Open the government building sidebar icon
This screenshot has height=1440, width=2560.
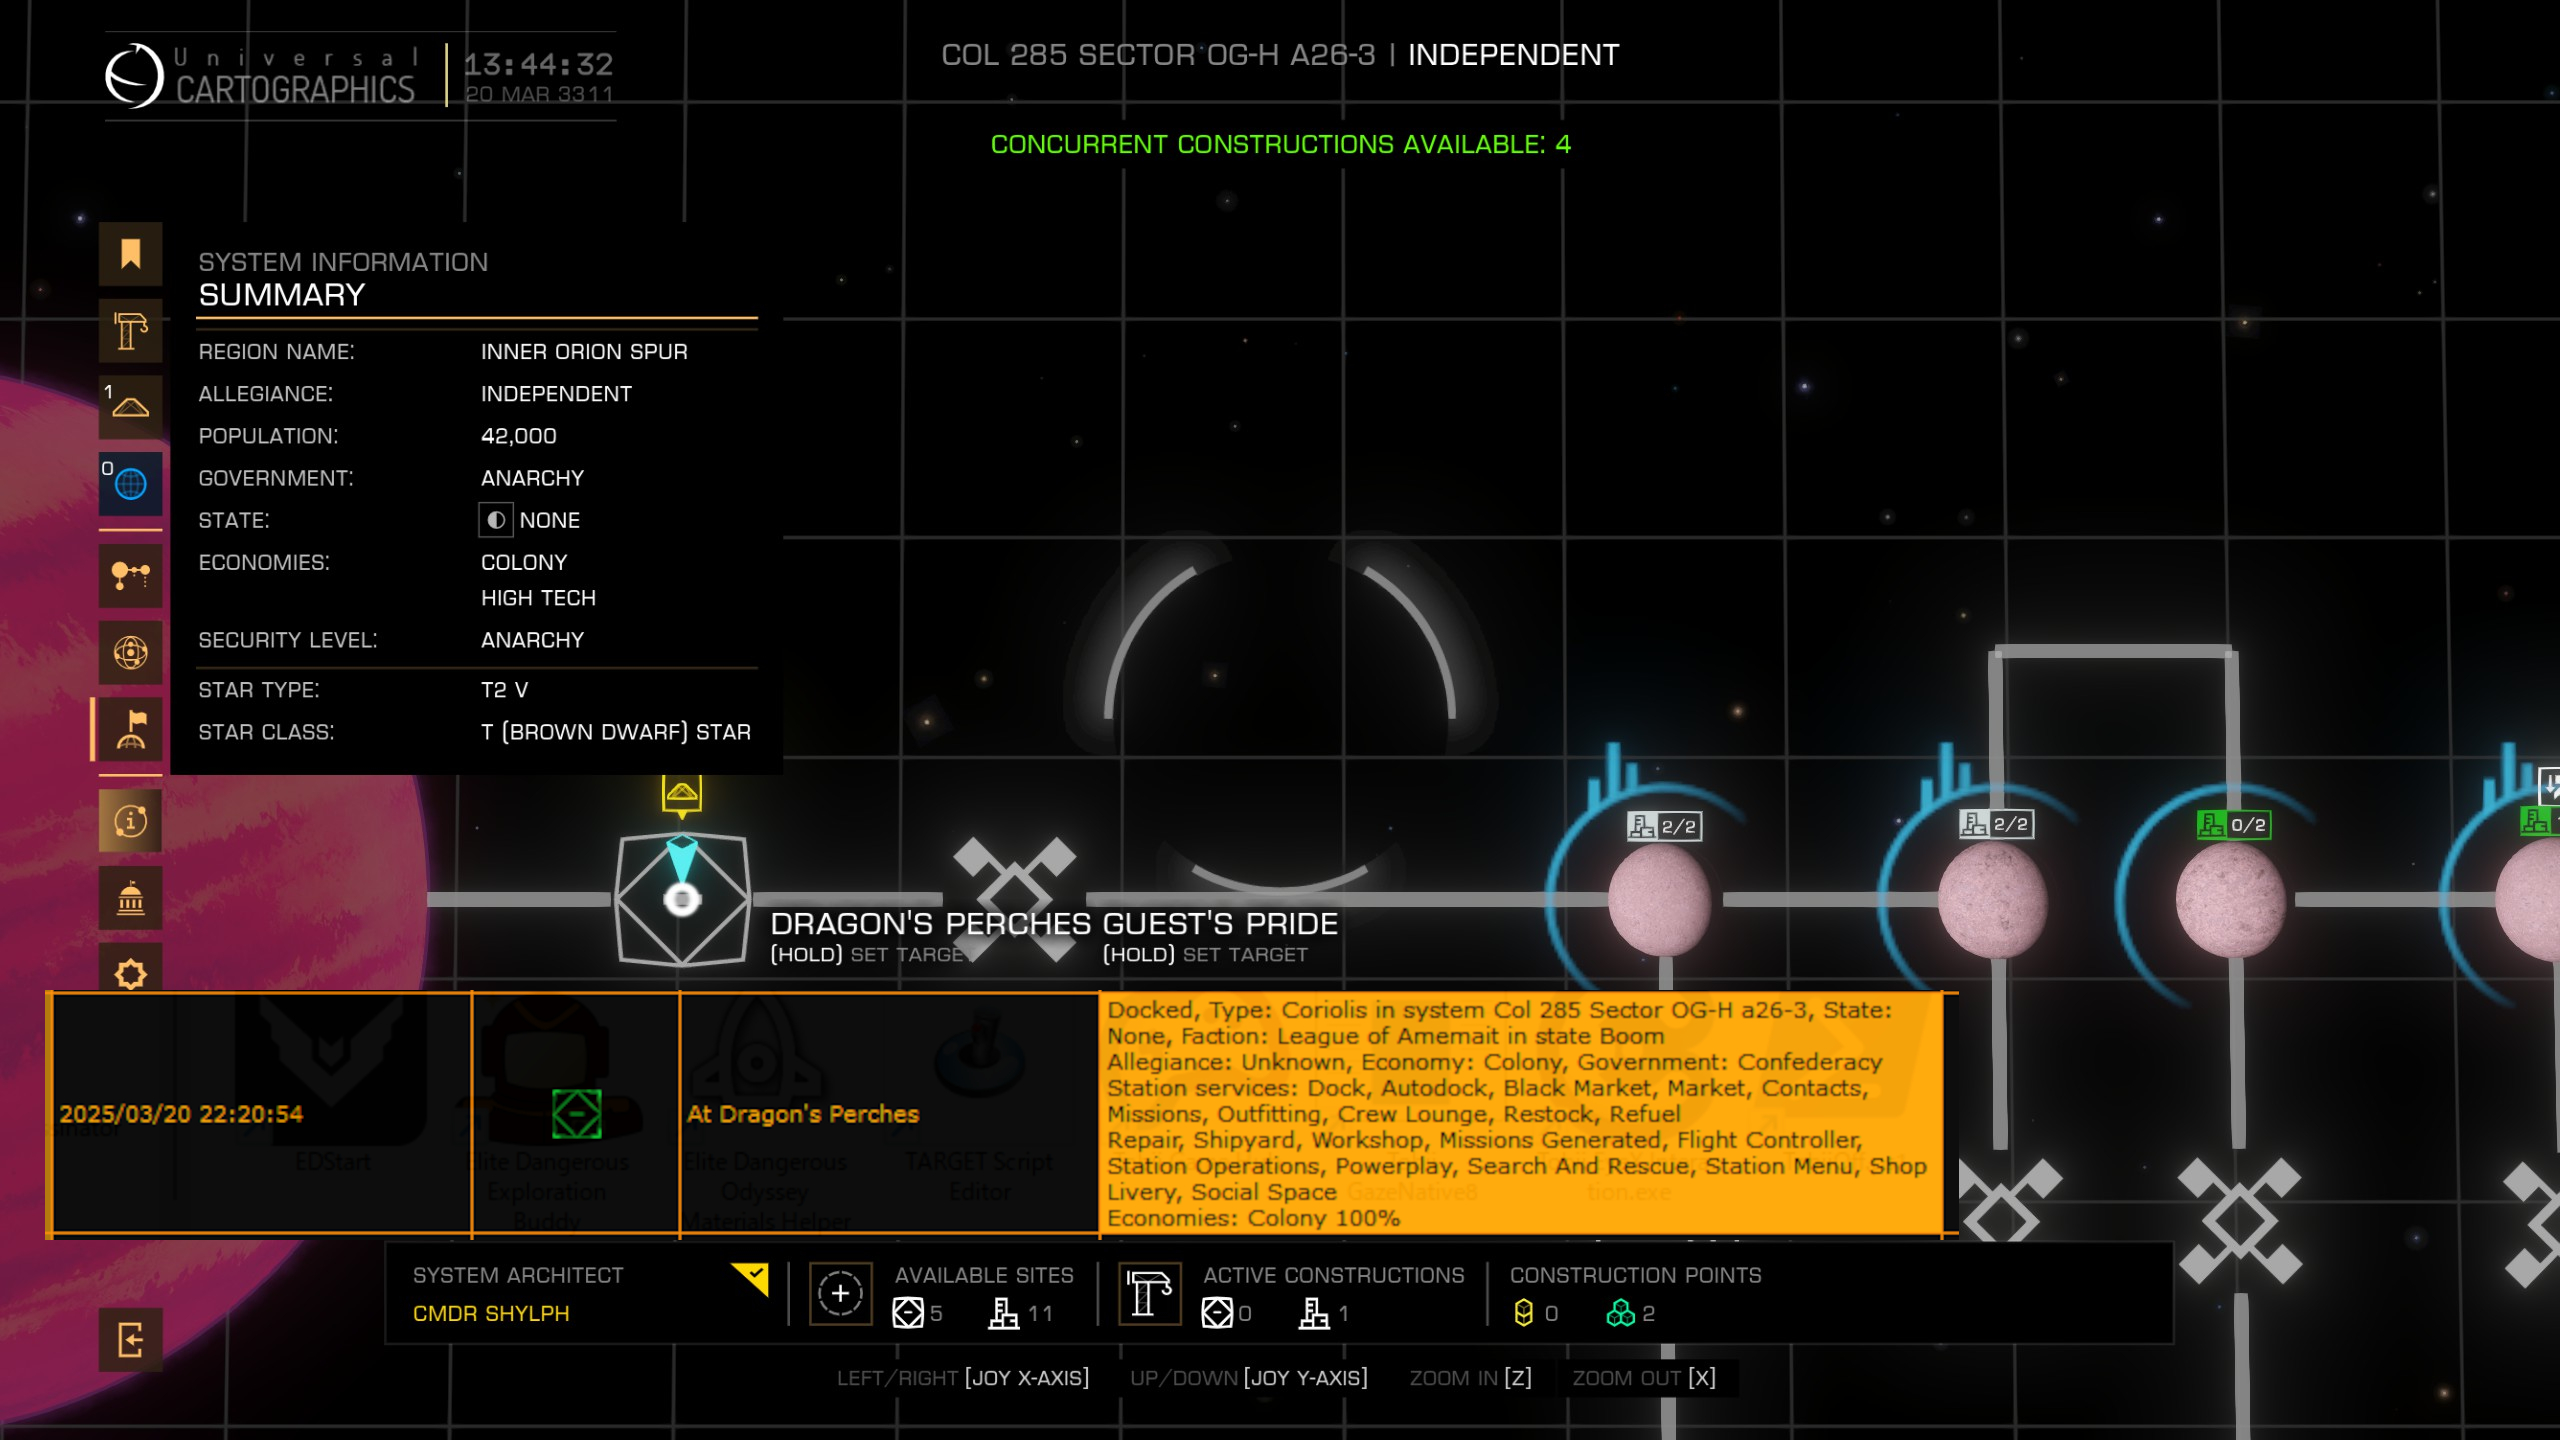click(x=130, y=898)
